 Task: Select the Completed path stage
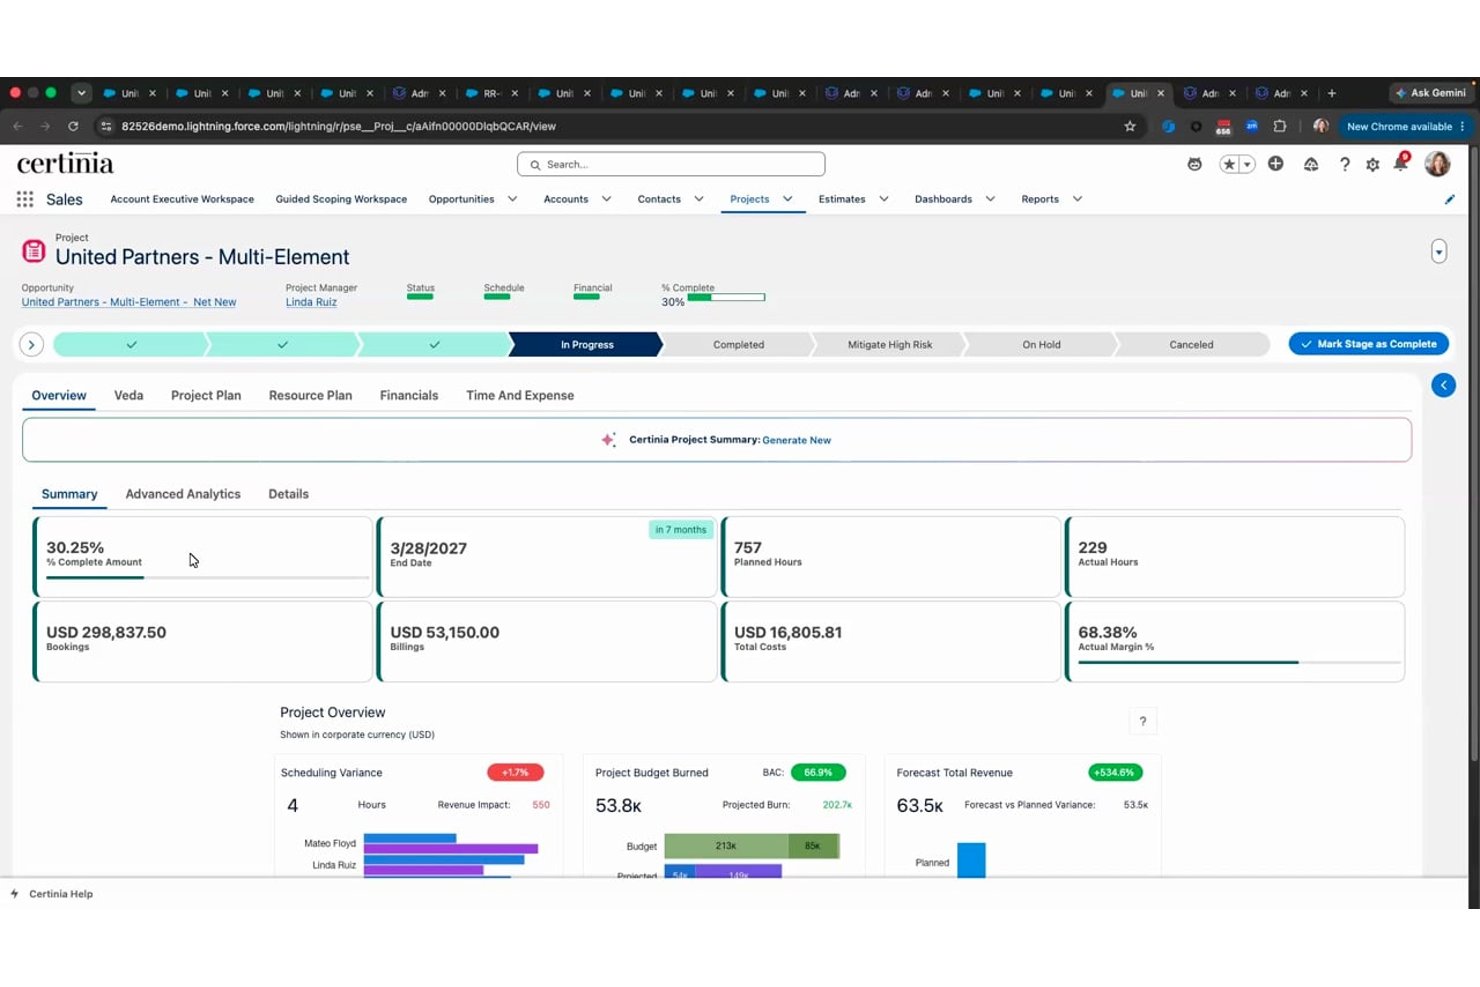click(738, 344)
